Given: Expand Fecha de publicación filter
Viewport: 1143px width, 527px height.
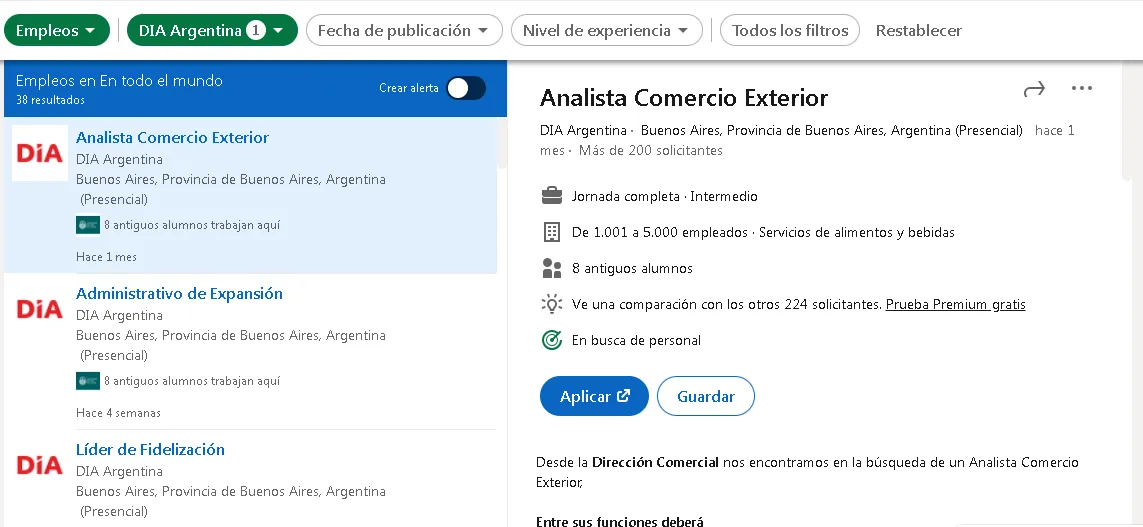Looking at the screenshot, I should tap(405, 31).
